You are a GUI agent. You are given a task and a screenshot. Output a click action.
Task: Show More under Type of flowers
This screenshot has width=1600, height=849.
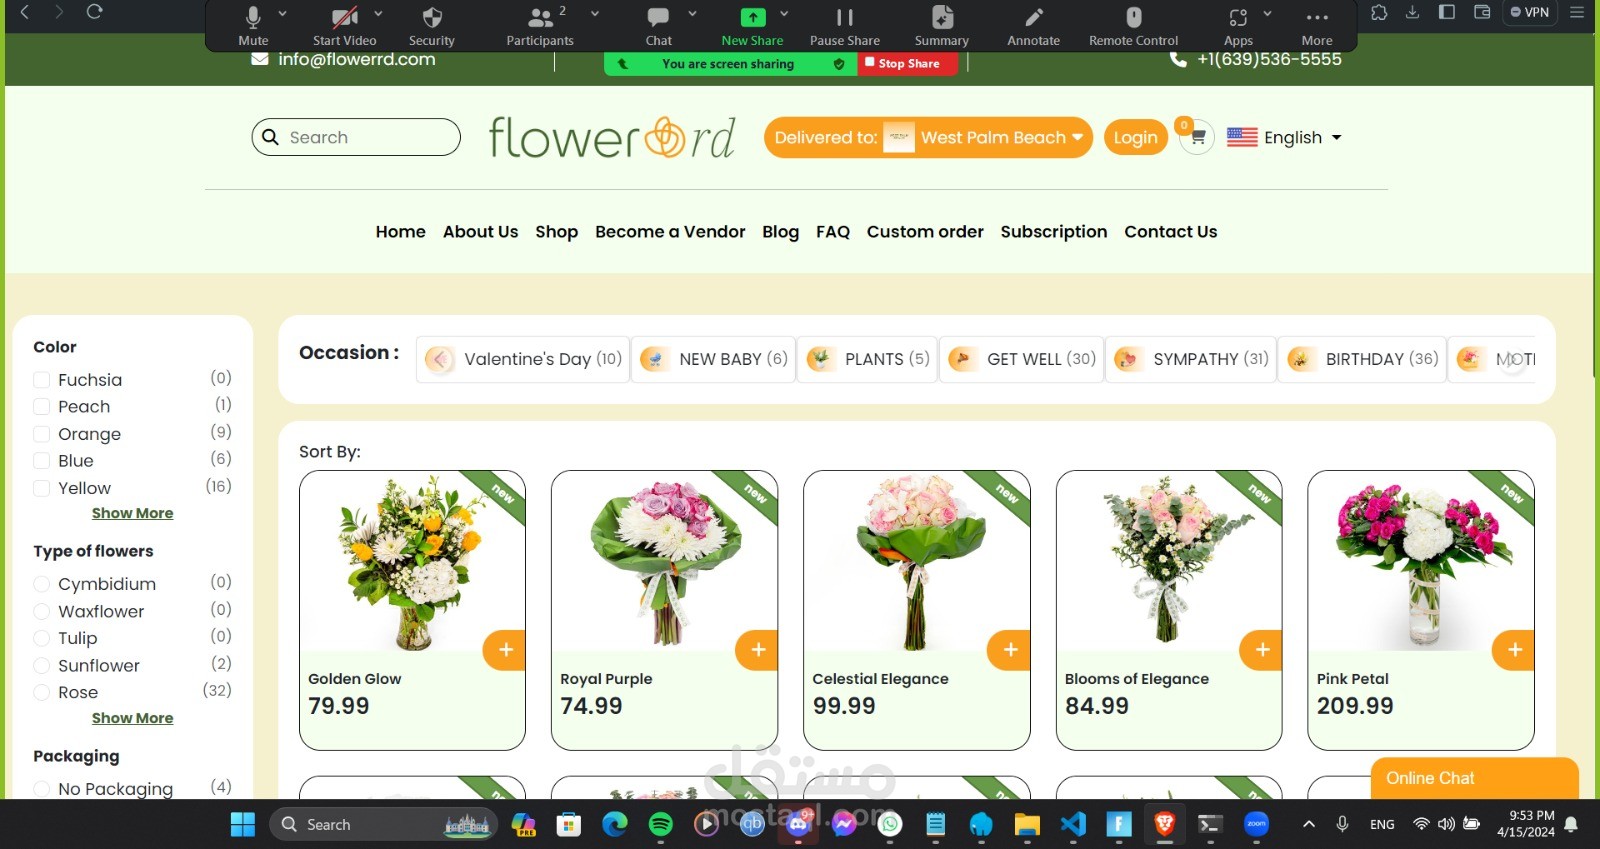[x=132, y=718]
